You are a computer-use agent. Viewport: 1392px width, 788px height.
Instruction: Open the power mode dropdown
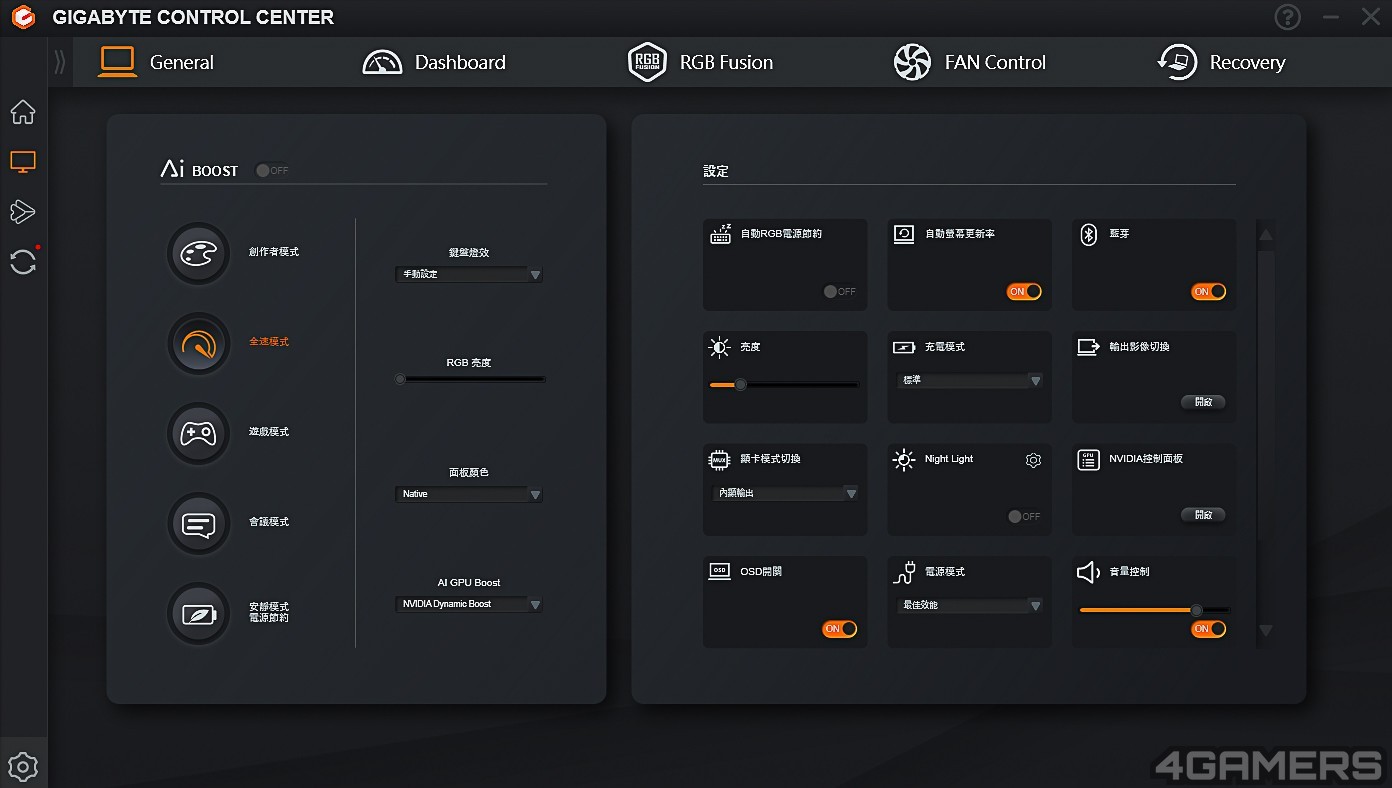(970, 605)
